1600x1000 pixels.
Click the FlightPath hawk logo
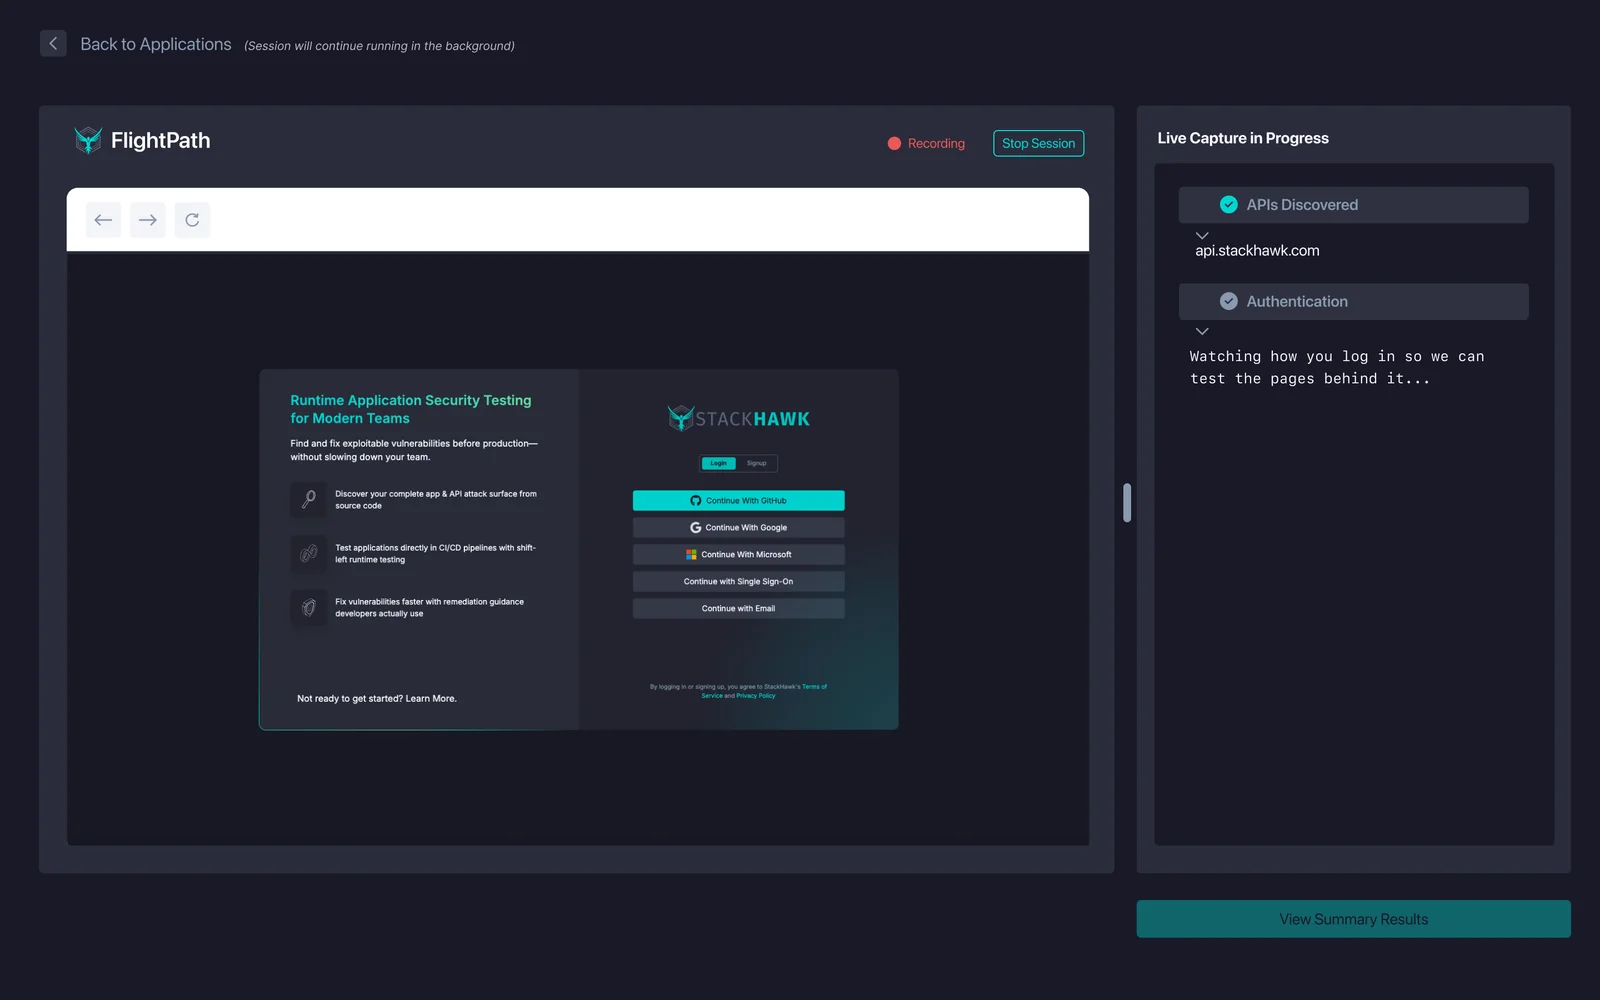coord(88,140)
